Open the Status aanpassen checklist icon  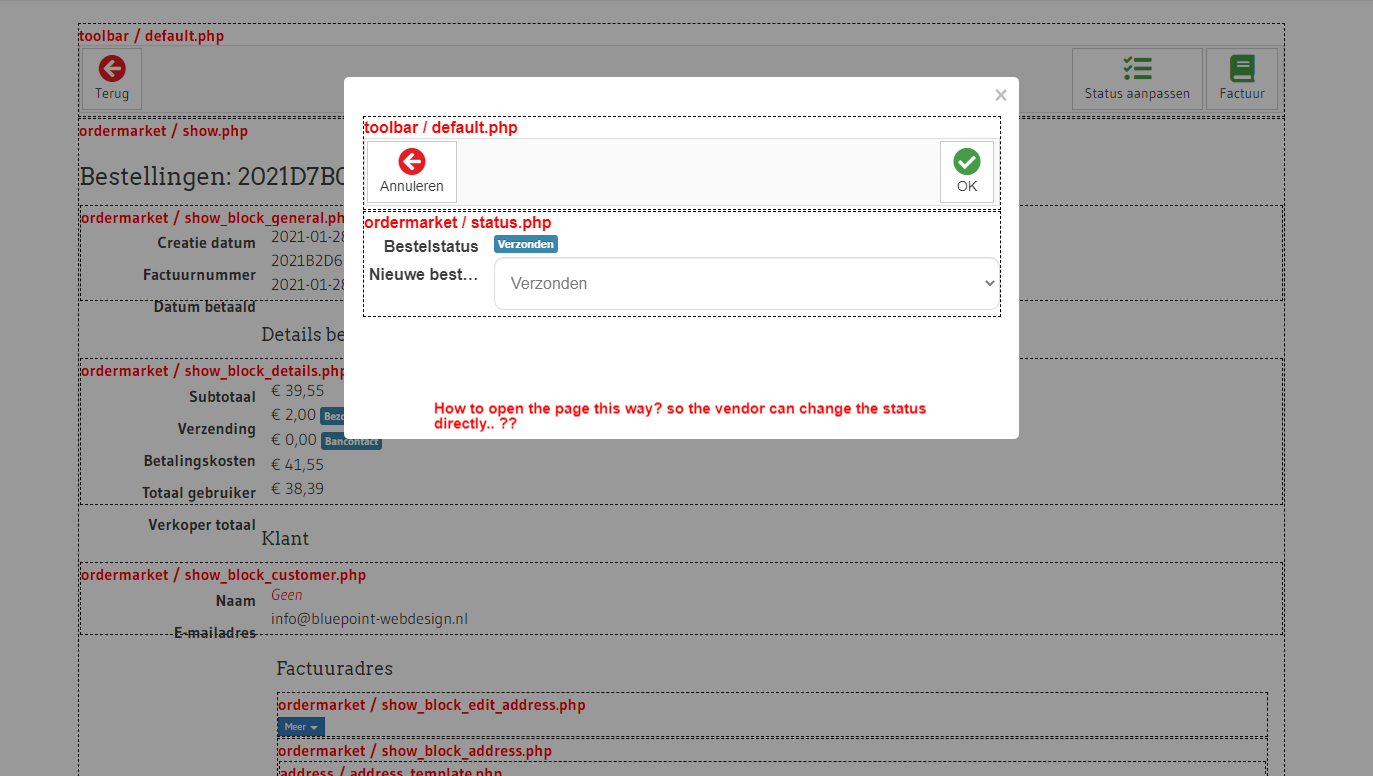[x=1137, y=69]
